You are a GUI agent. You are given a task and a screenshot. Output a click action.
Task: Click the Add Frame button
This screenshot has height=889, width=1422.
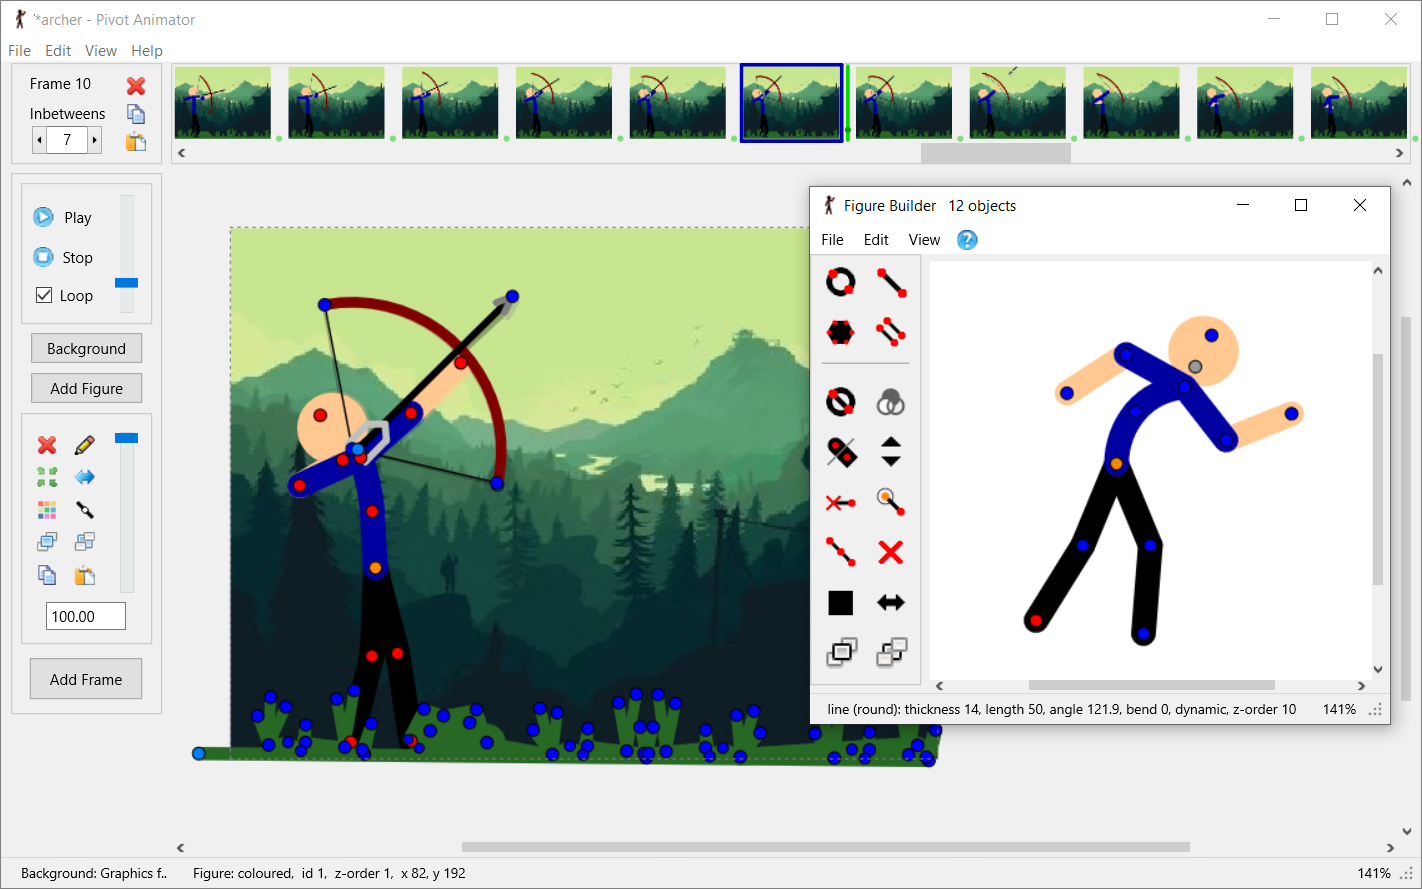point(86,679)
